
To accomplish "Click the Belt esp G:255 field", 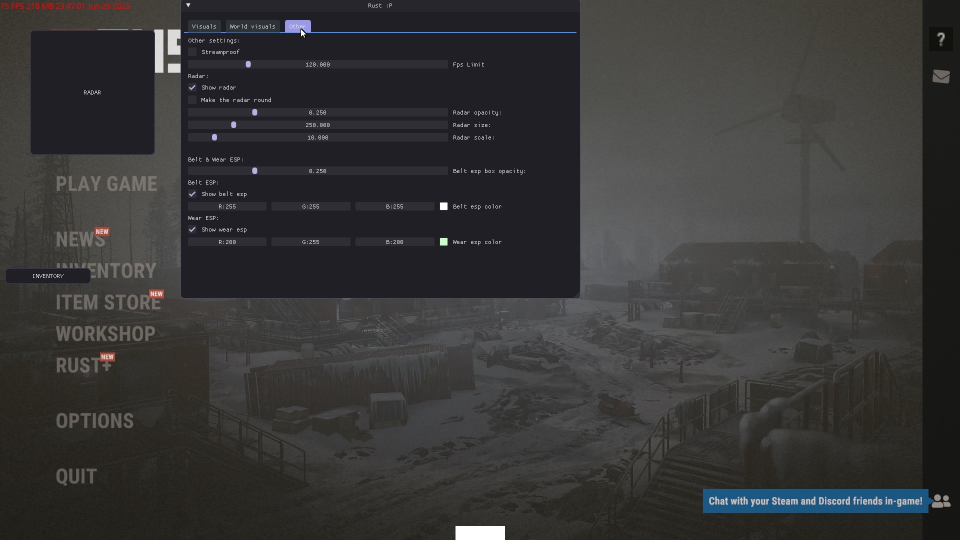I will pyautogui.click(x=311, y=206).
